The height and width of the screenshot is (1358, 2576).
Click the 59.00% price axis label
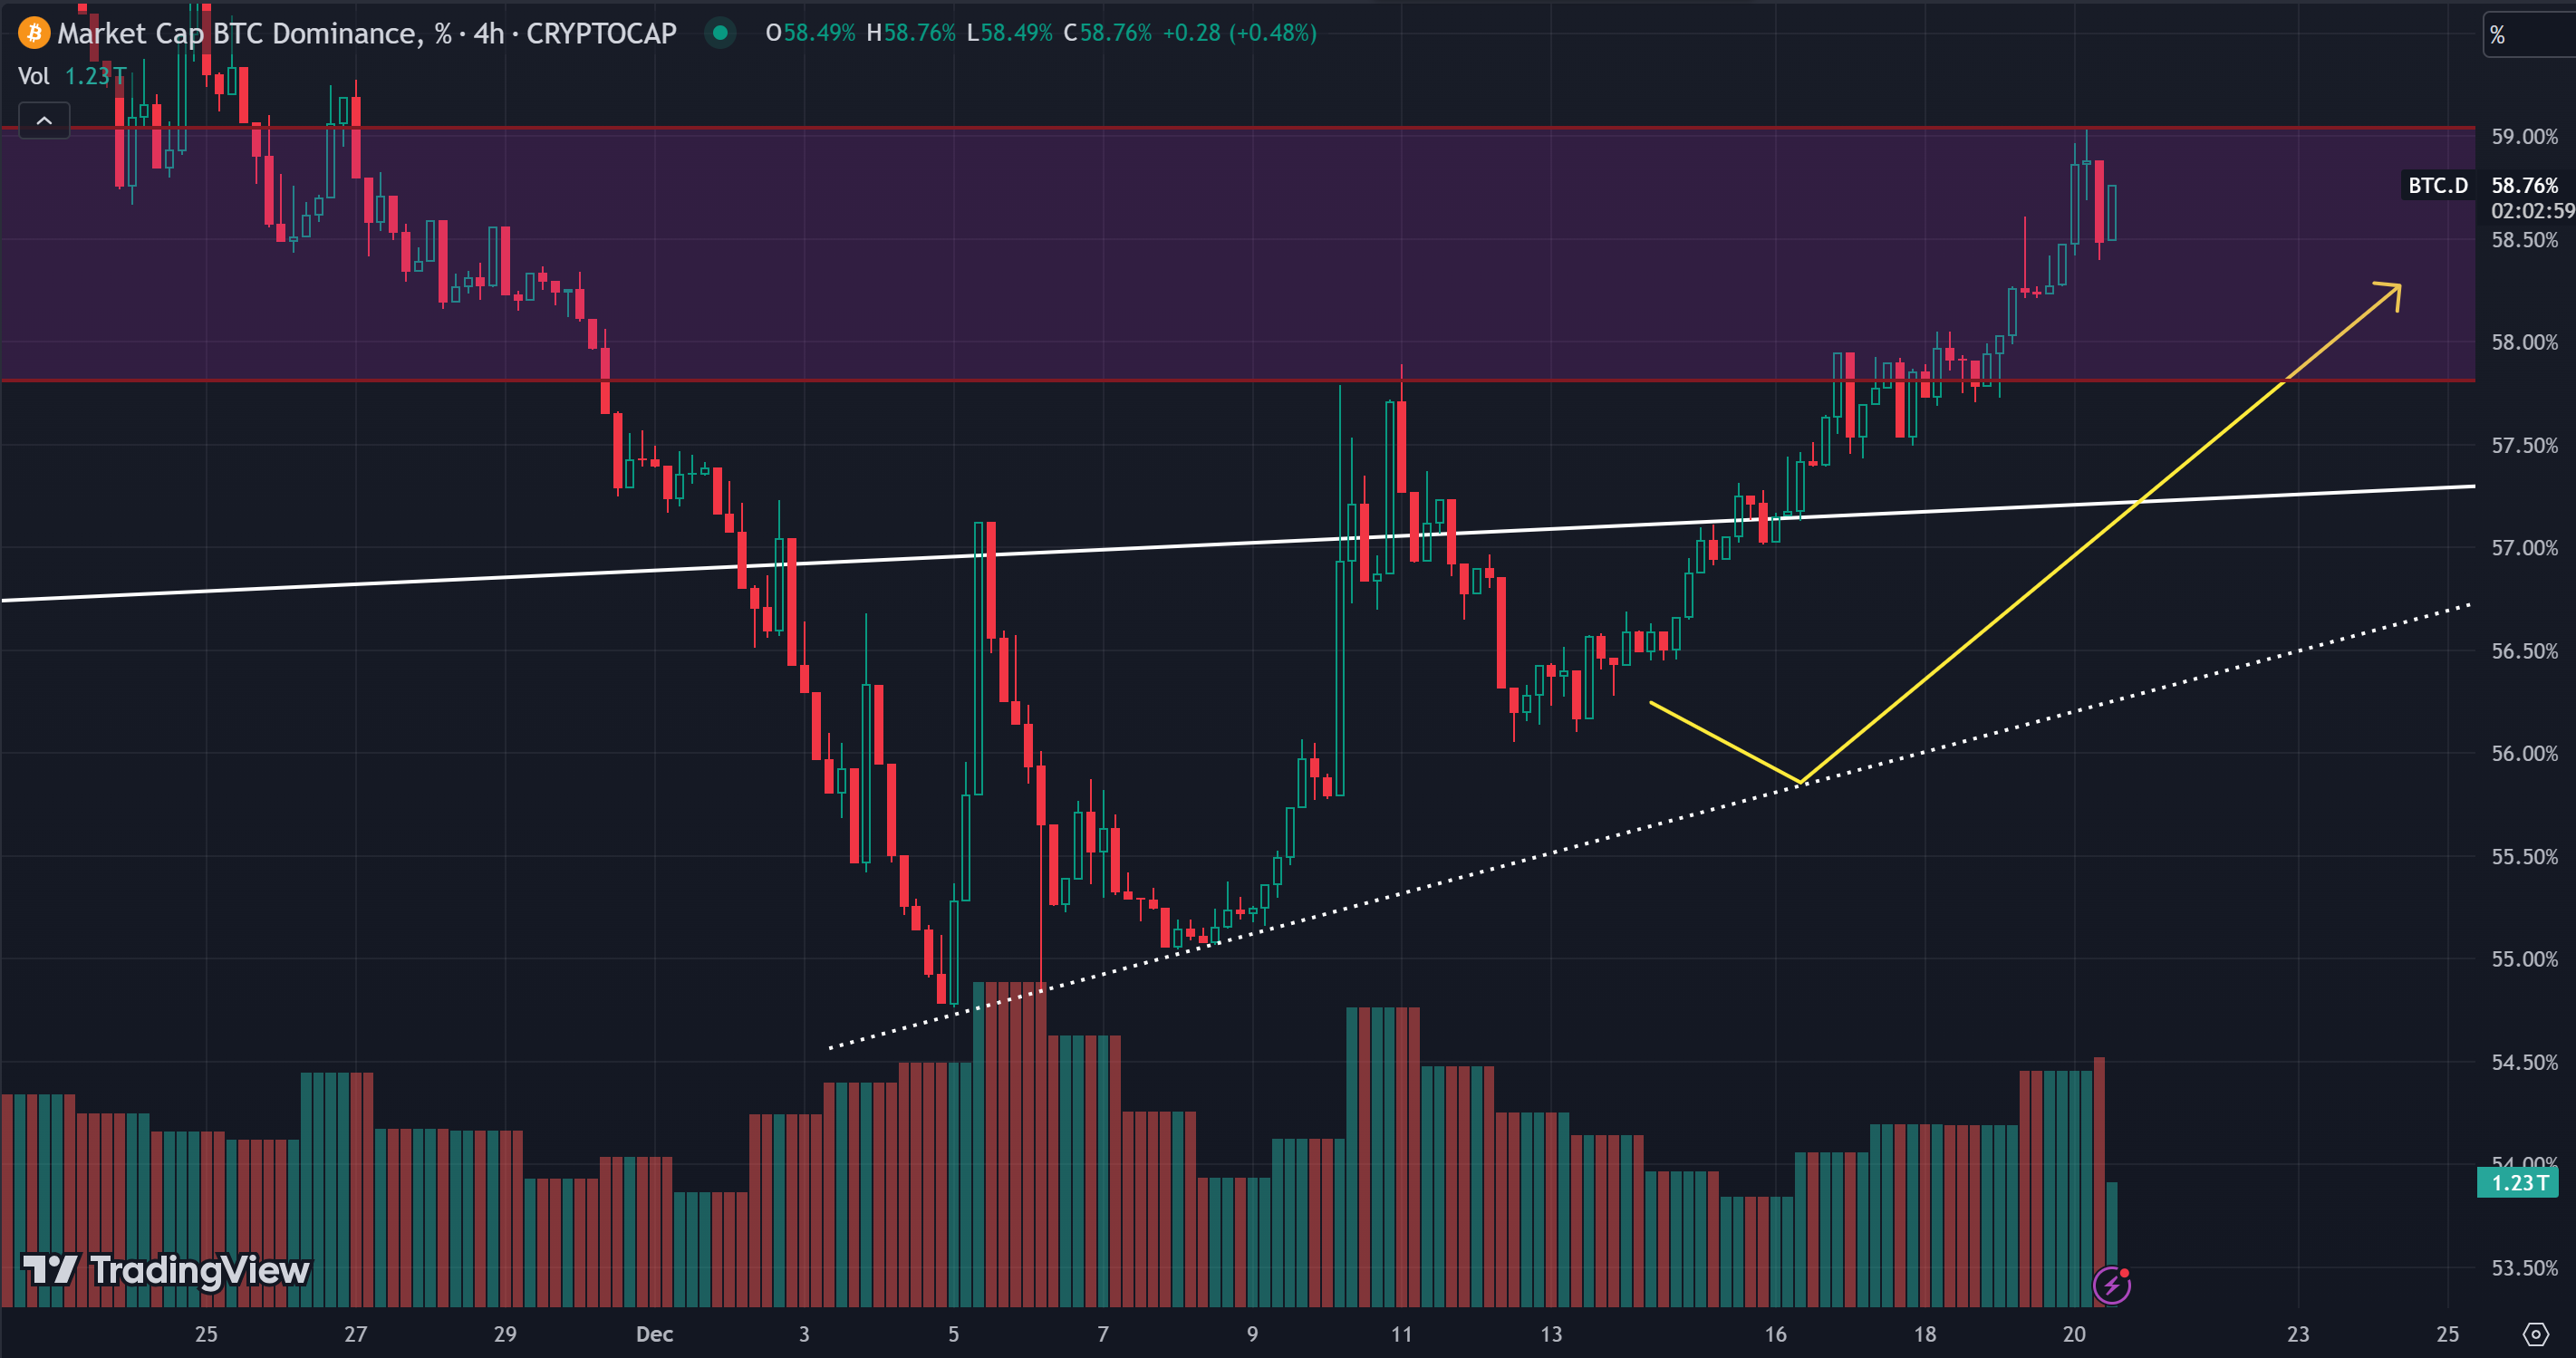[x=2524, y=136]
